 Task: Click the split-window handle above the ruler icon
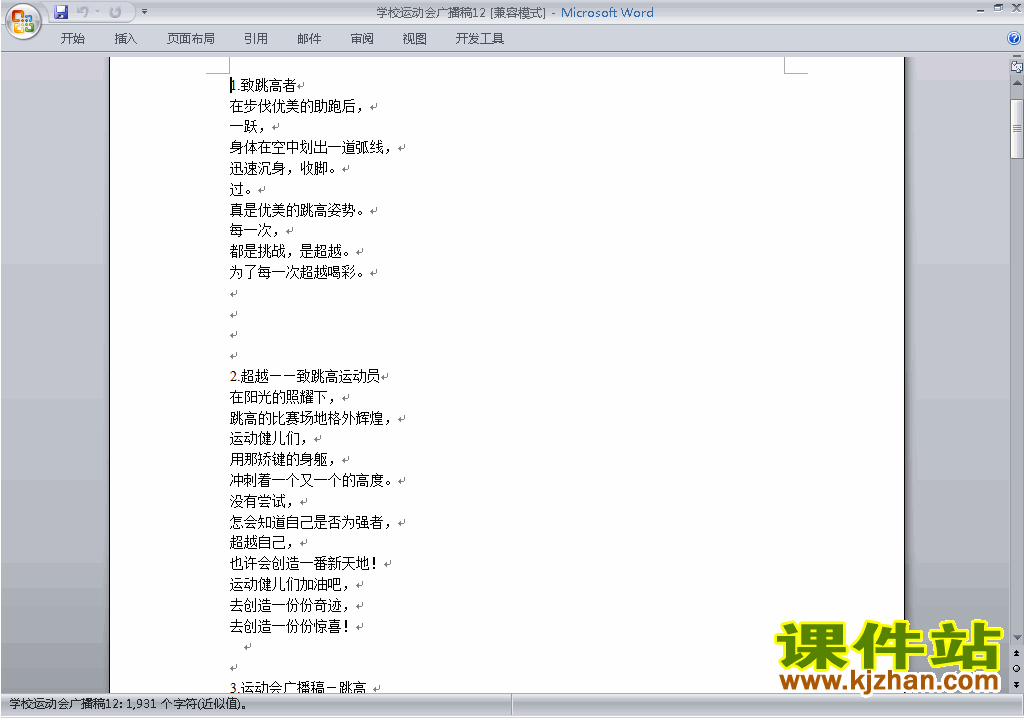[1016, 57]
